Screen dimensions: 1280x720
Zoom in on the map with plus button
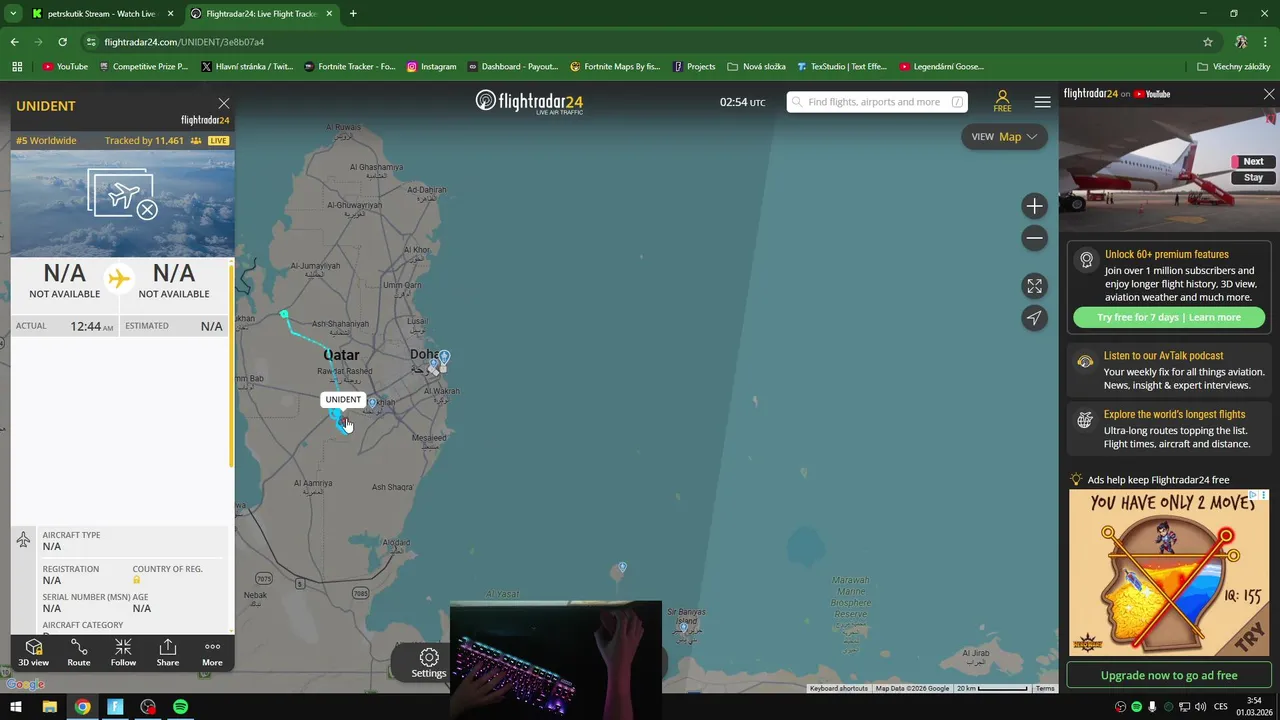1034,206
